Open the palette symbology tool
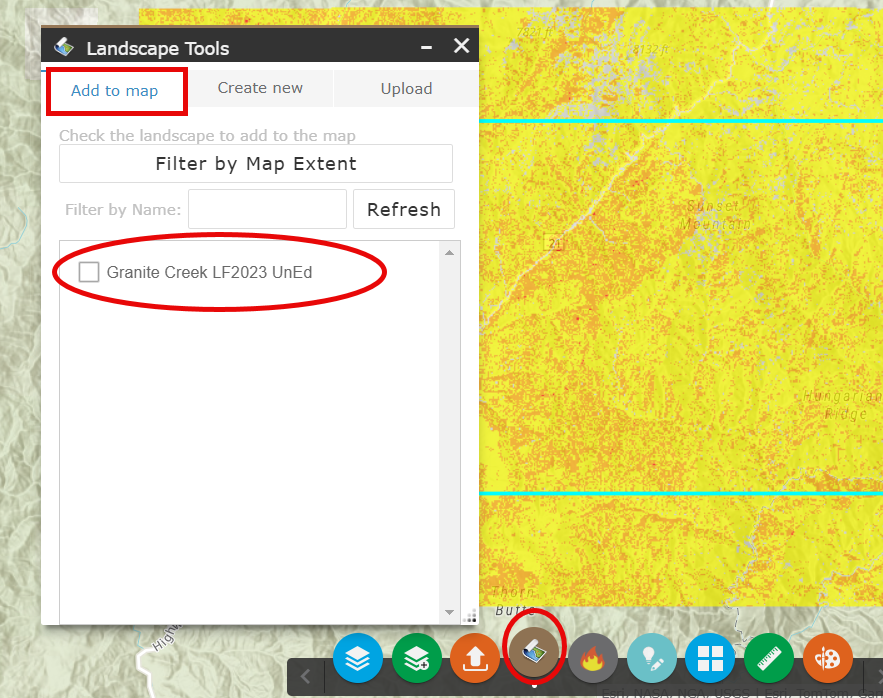 828,658
